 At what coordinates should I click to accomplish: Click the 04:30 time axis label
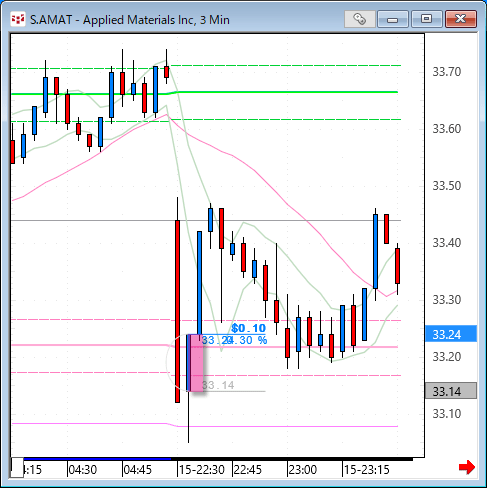tap(83, 470)
